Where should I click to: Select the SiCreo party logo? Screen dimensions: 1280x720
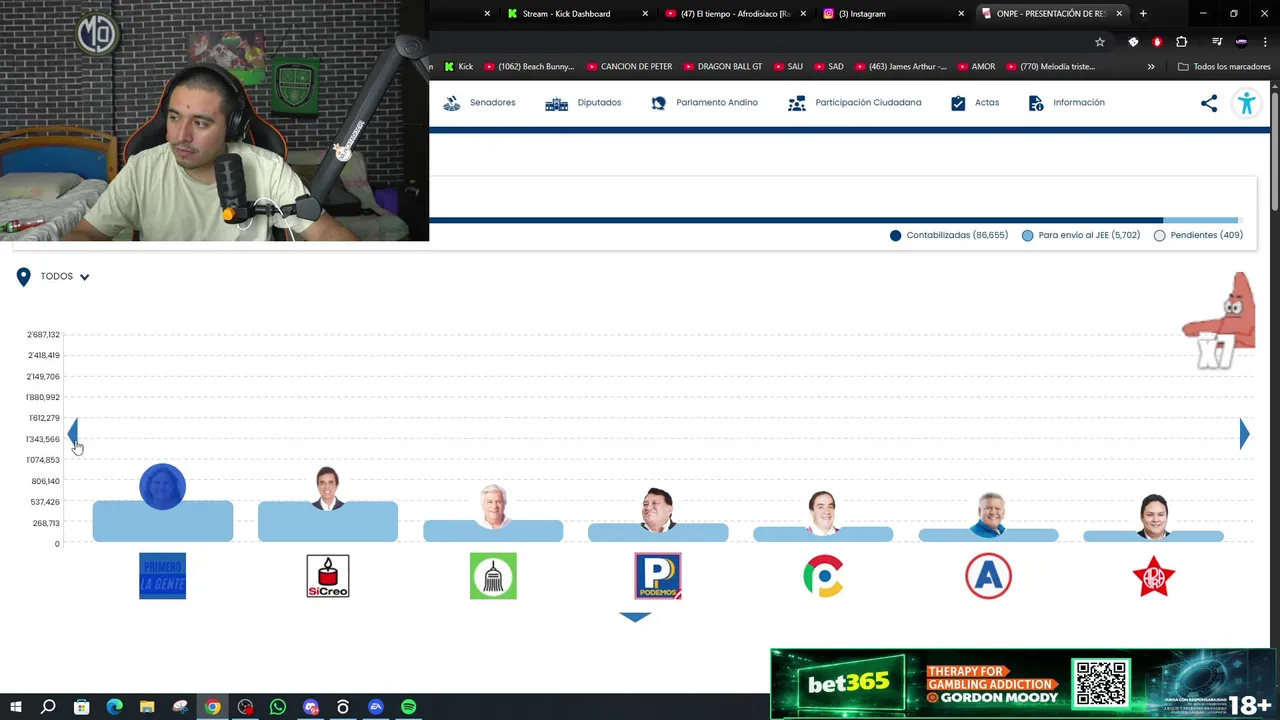coord(328,576)
